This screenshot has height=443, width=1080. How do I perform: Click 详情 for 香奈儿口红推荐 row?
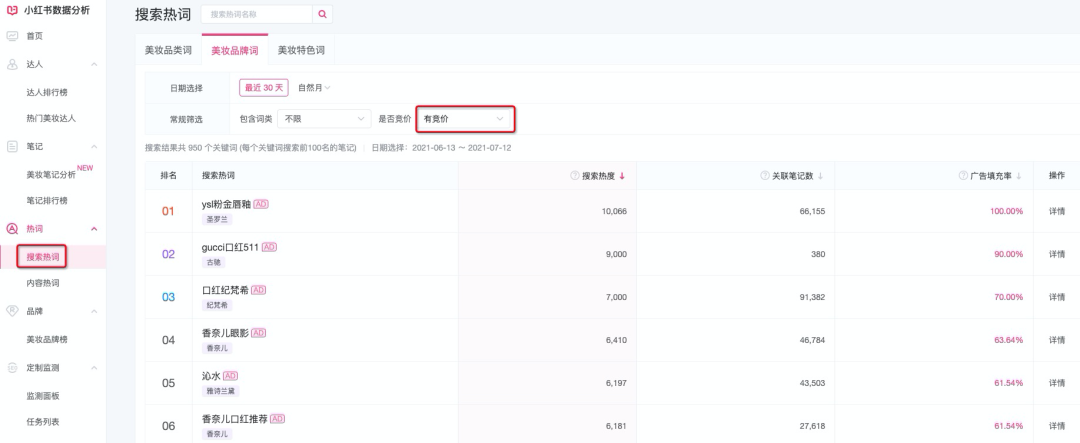point(1057,426)
